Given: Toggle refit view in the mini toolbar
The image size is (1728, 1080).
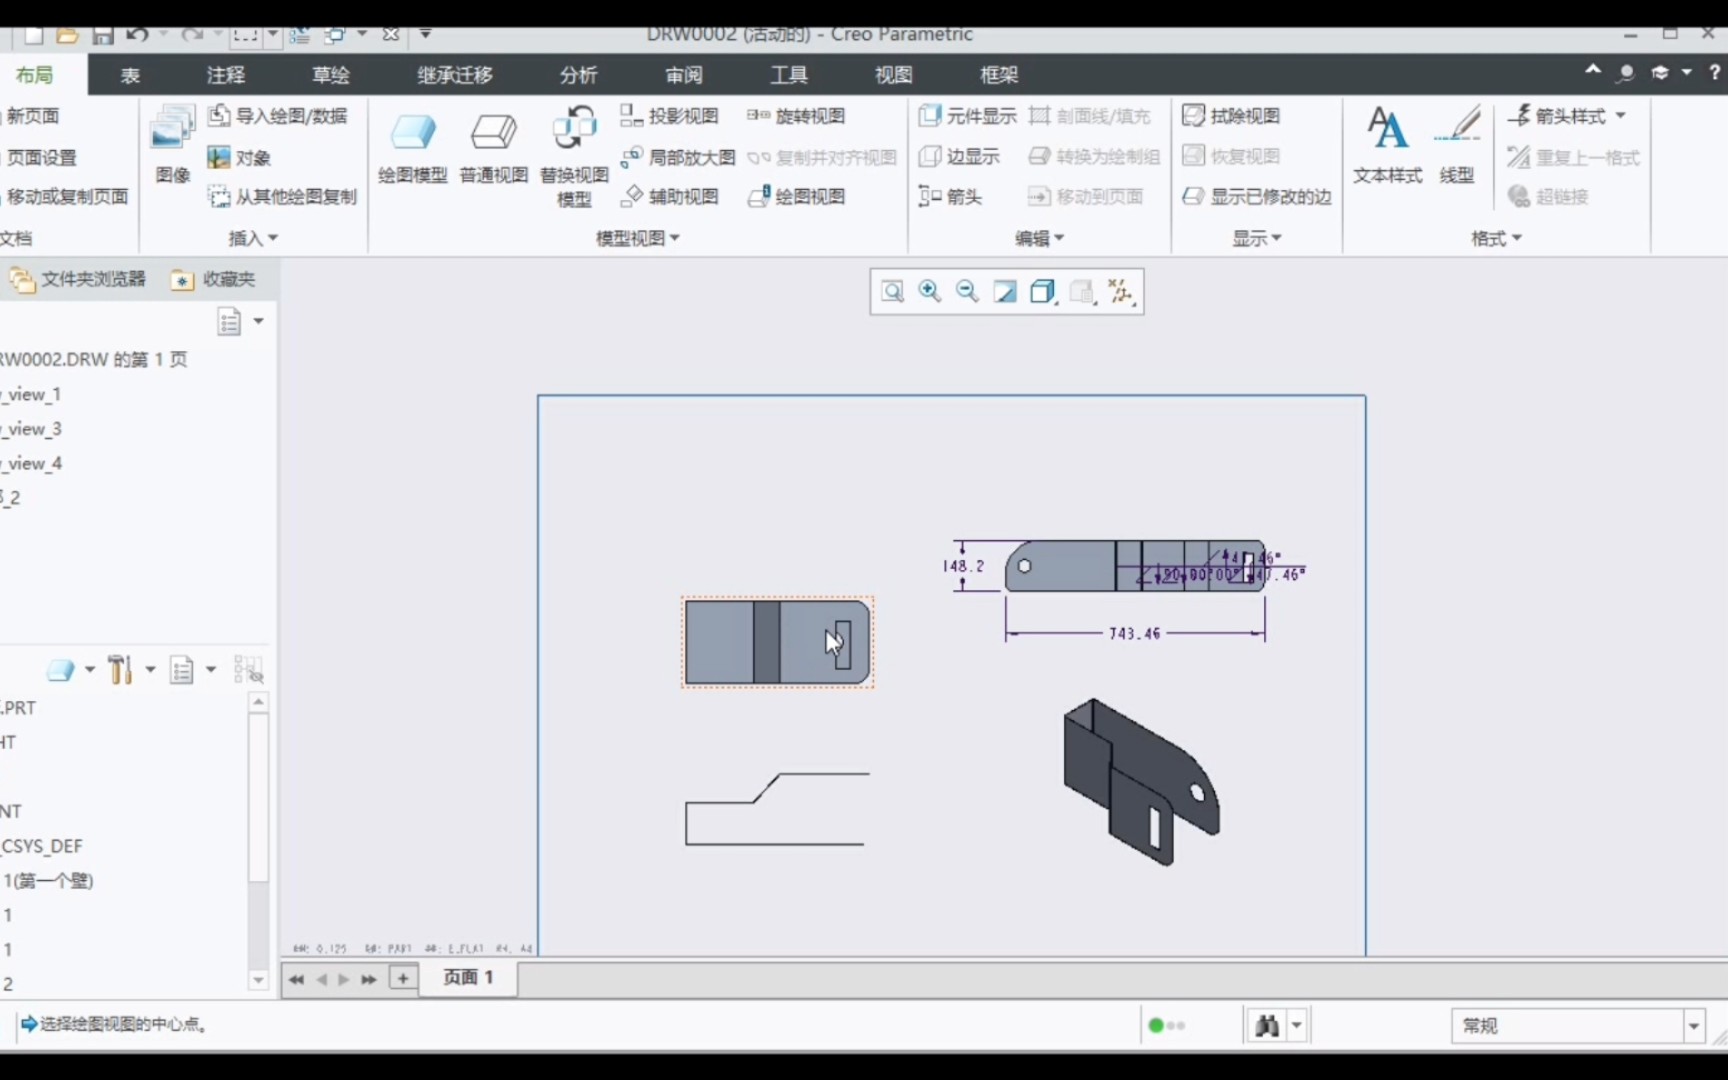Looking at the screenshot, I should (892, 291).
